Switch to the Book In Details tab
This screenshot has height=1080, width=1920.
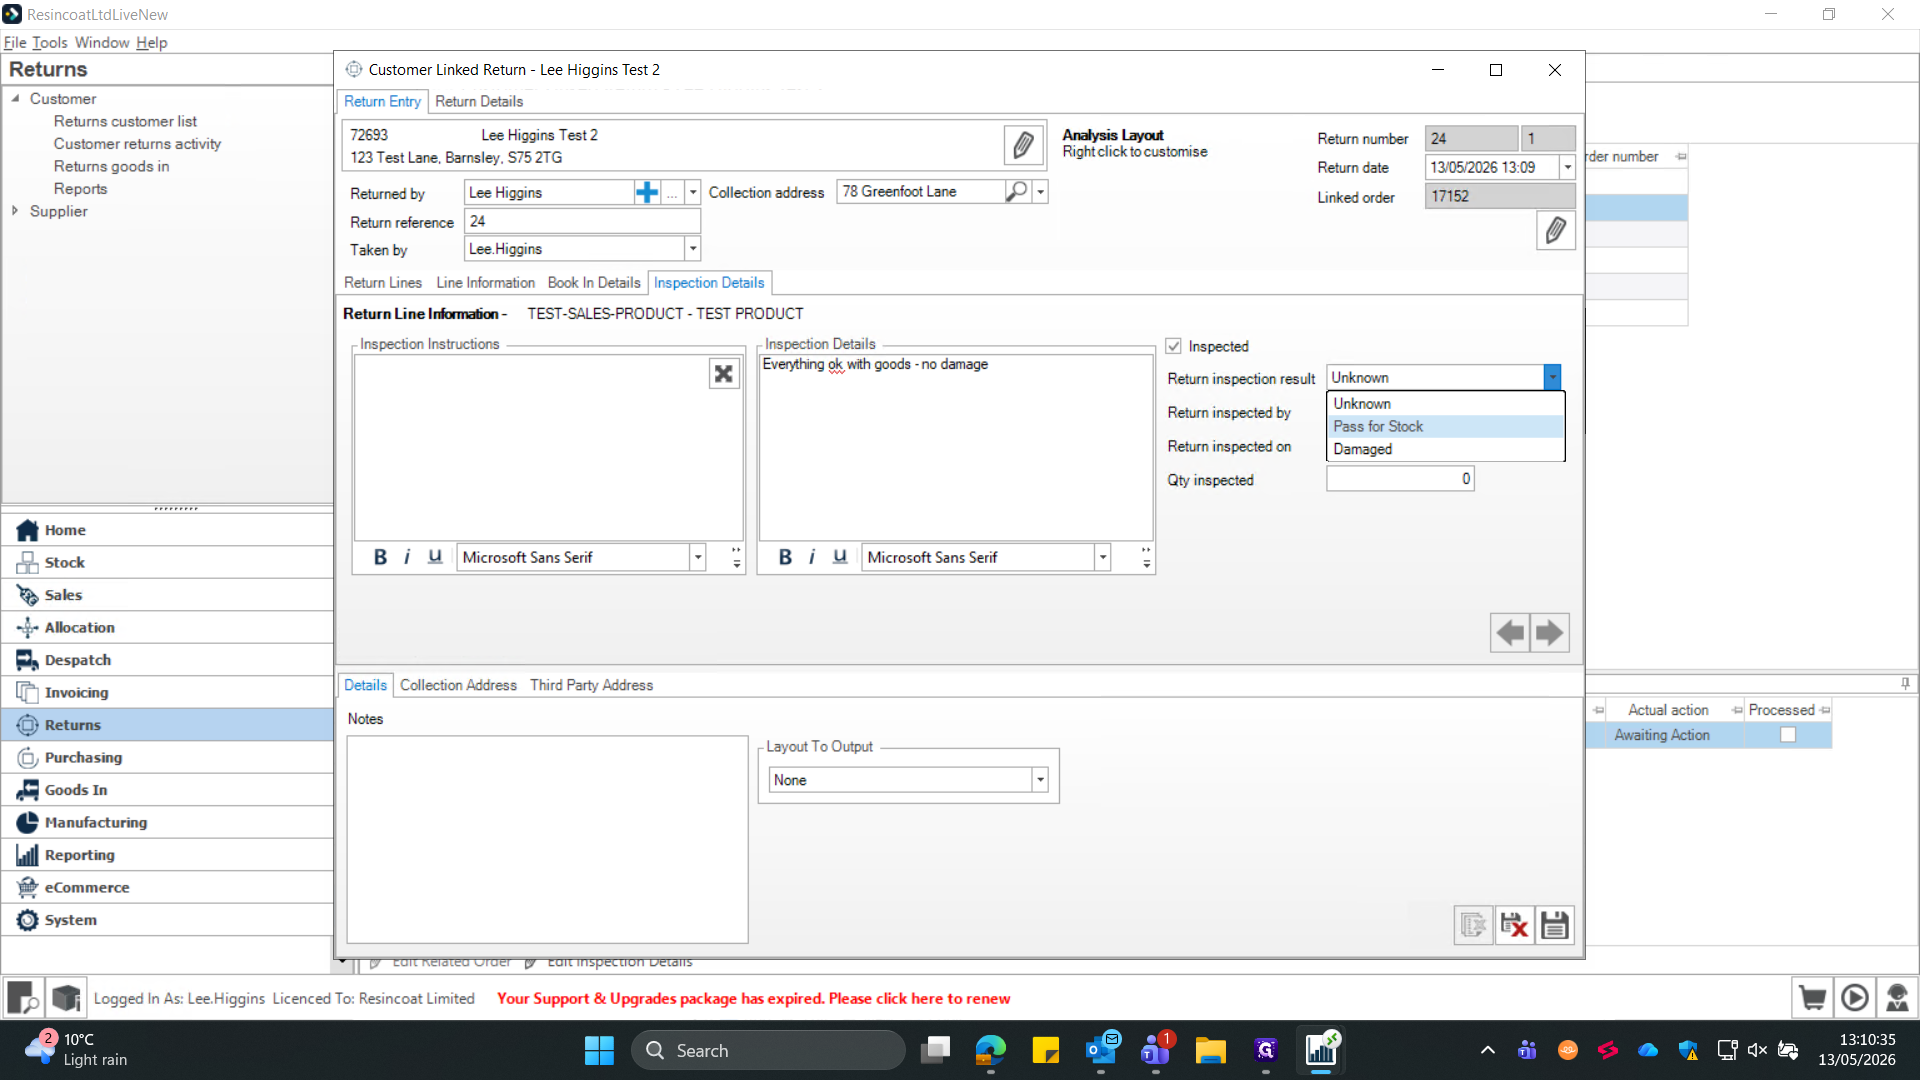[593, 283]
